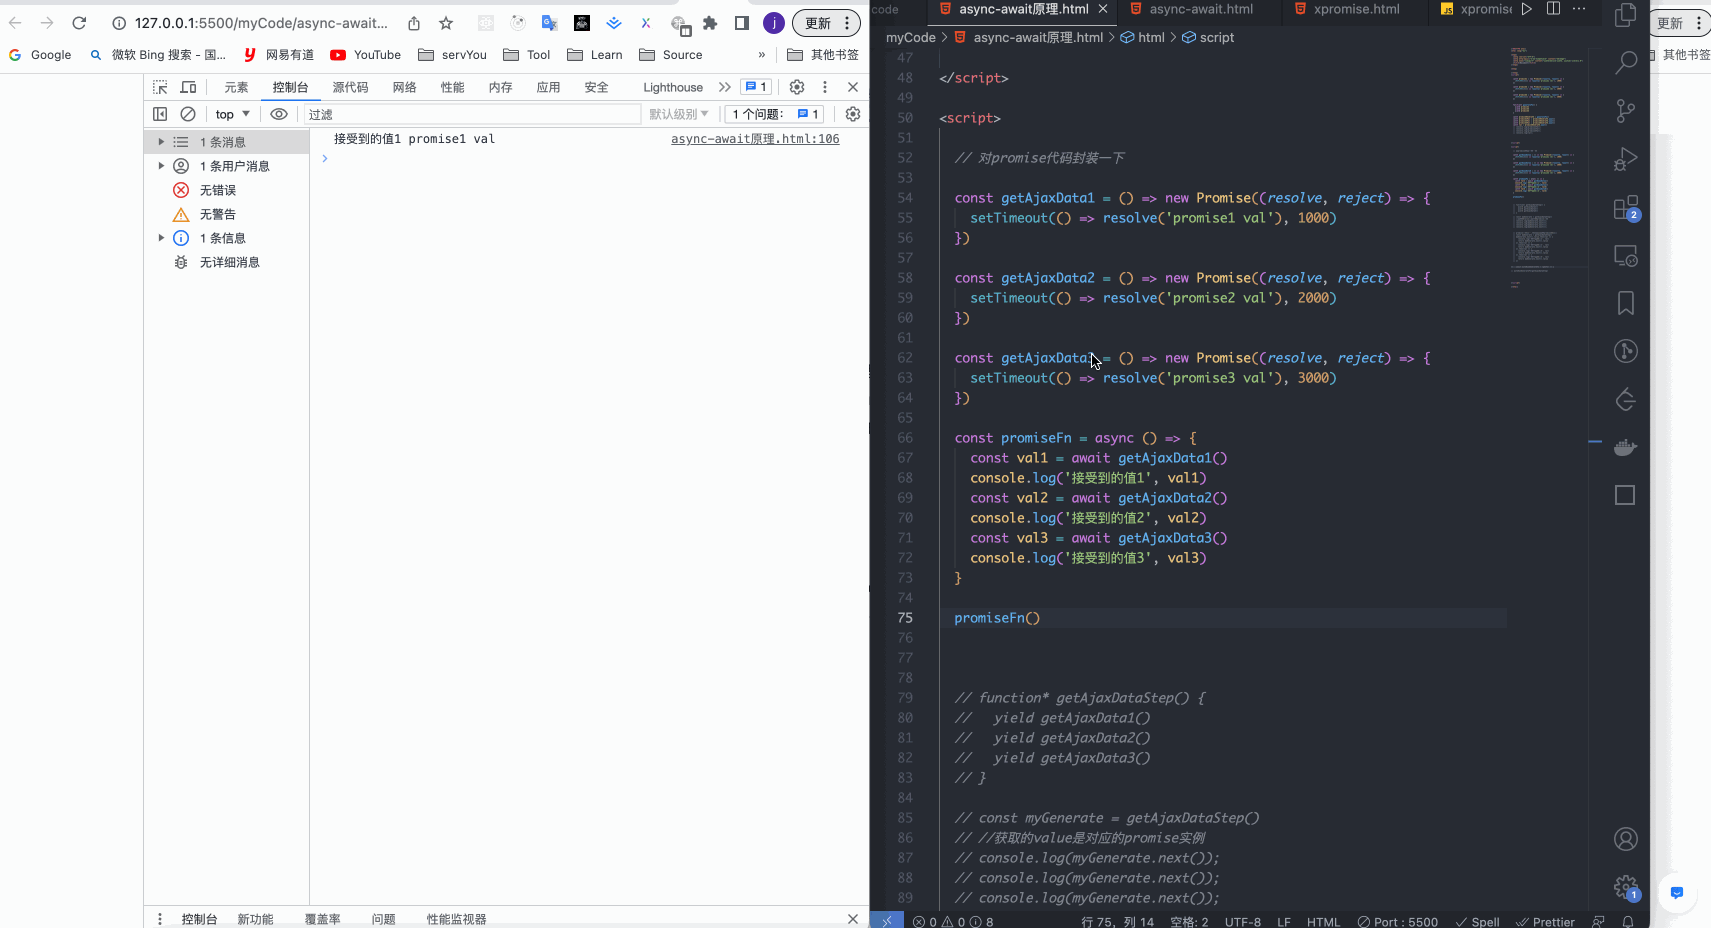1711x928 pixels.
Task: Toggle the console sidebar panel
Action: point(160,114)
